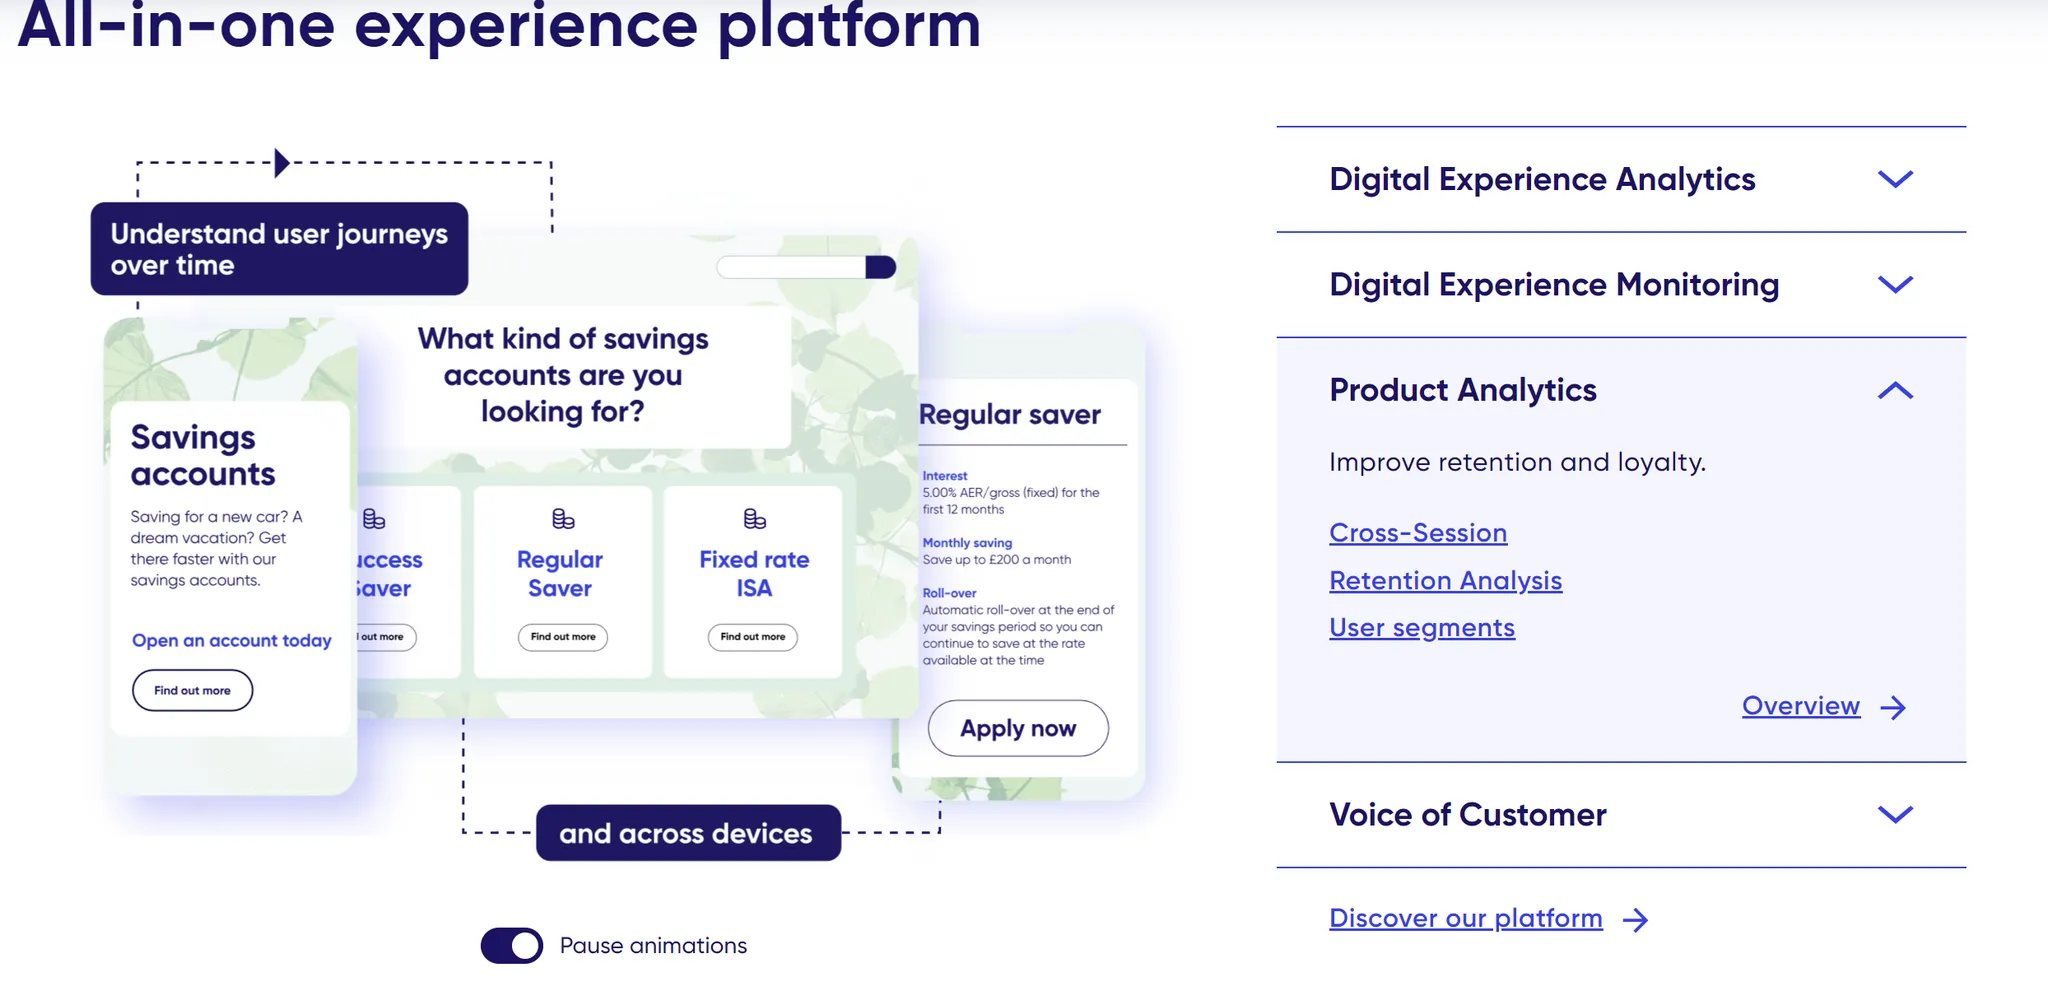Select Open an account today
Image resolution: width=2048 pixels, height=981 pixels.
point(231,640)
